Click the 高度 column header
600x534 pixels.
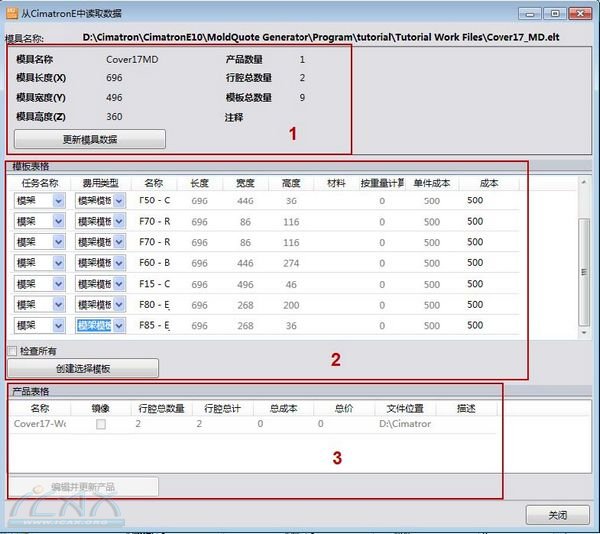[x=291, y=183]
